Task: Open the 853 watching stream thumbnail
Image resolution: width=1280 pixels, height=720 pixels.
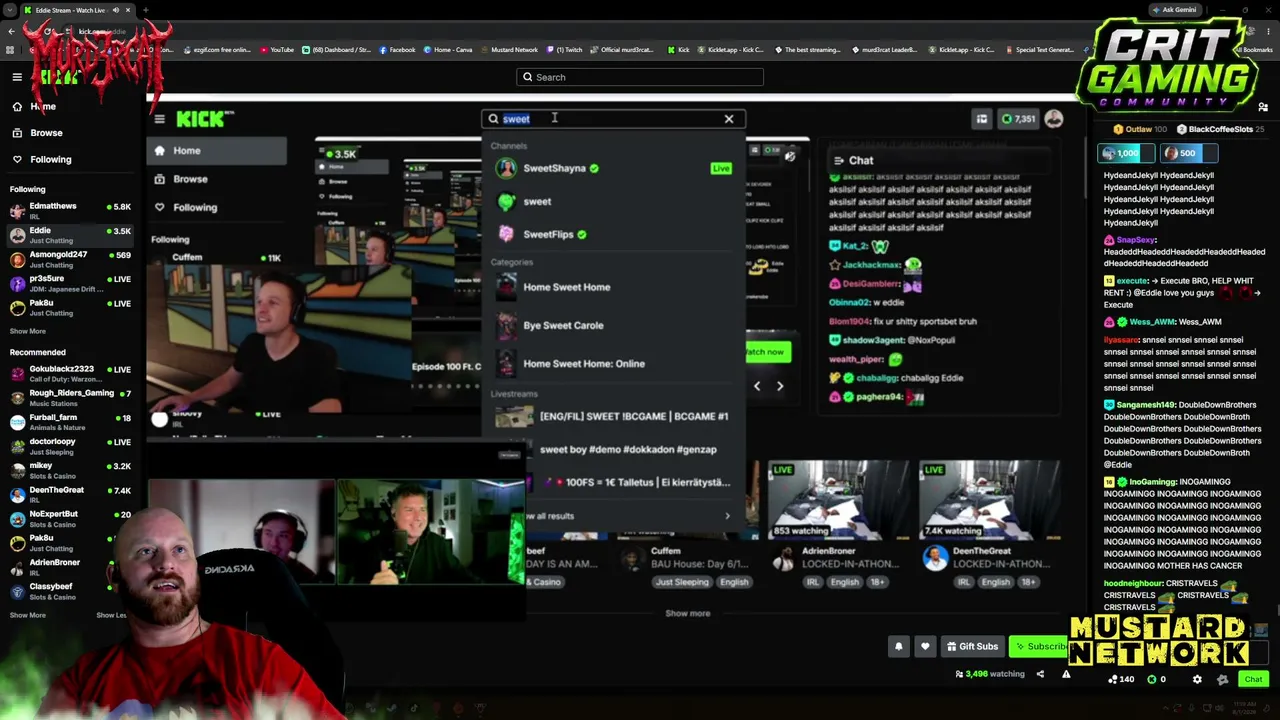Action: [x=838, y=501]
